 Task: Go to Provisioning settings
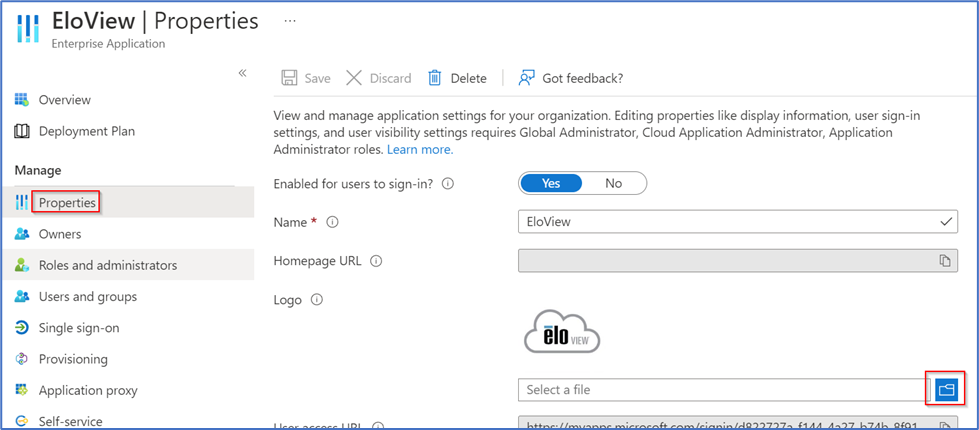tap(73, 359)
